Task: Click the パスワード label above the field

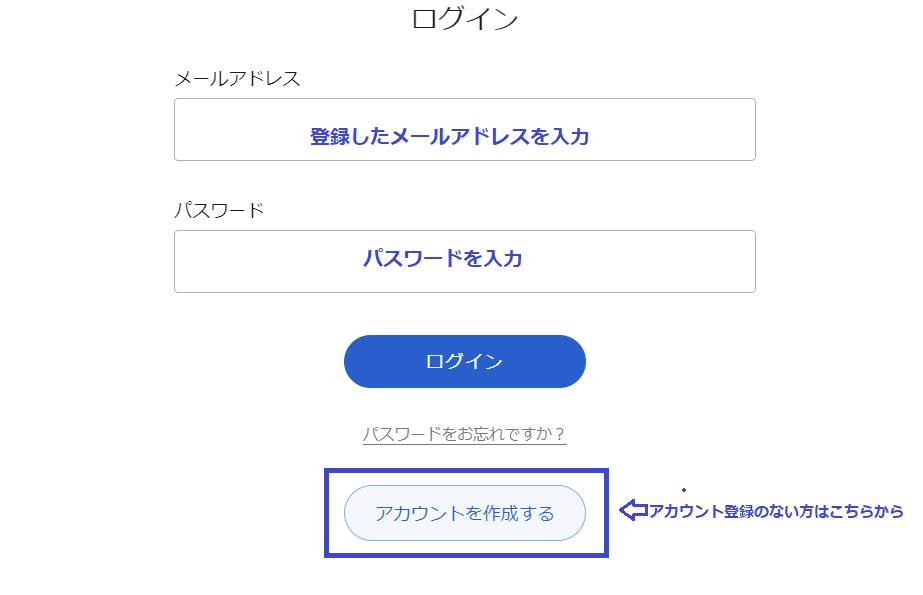Action: point(219,210)
